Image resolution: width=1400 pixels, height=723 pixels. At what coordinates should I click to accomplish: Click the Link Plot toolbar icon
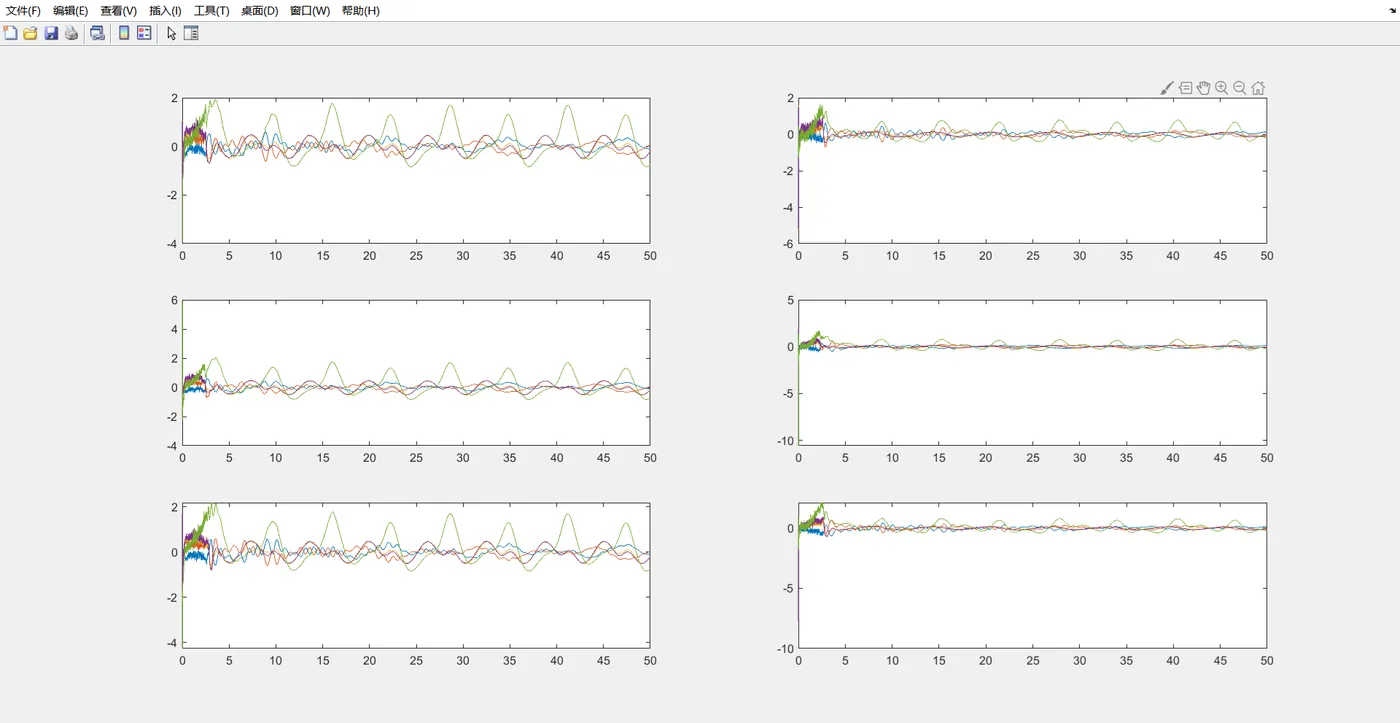tap(97, 33)
